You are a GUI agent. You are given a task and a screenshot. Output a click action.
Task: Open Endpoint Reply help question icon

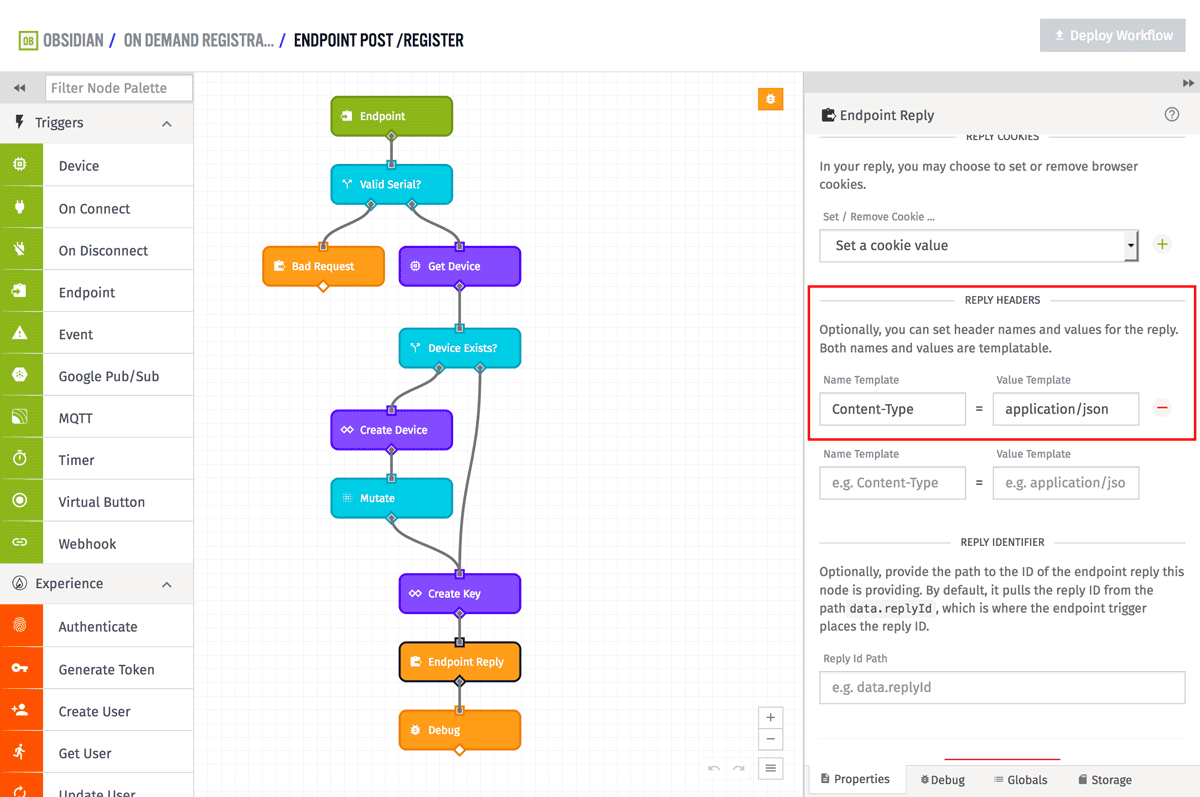point(1172,115)
